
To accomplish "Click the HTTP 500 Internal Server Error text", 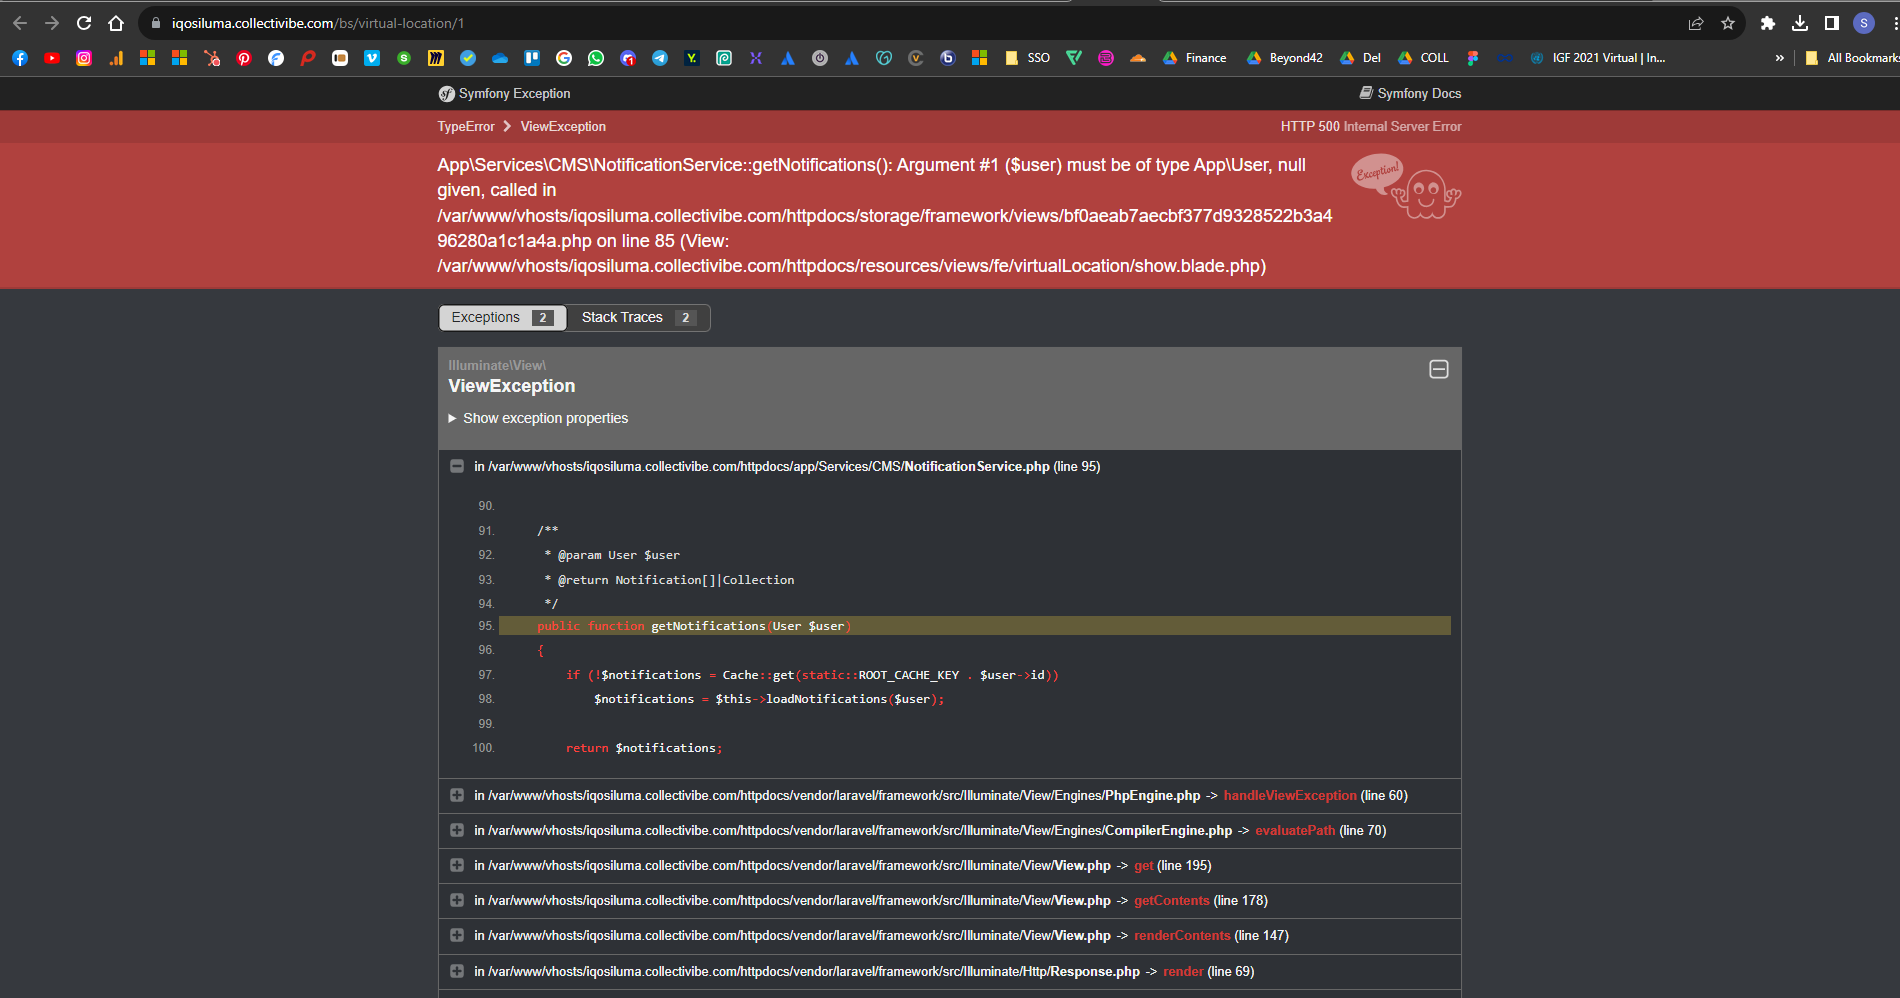I will (x=1371, y=127).
